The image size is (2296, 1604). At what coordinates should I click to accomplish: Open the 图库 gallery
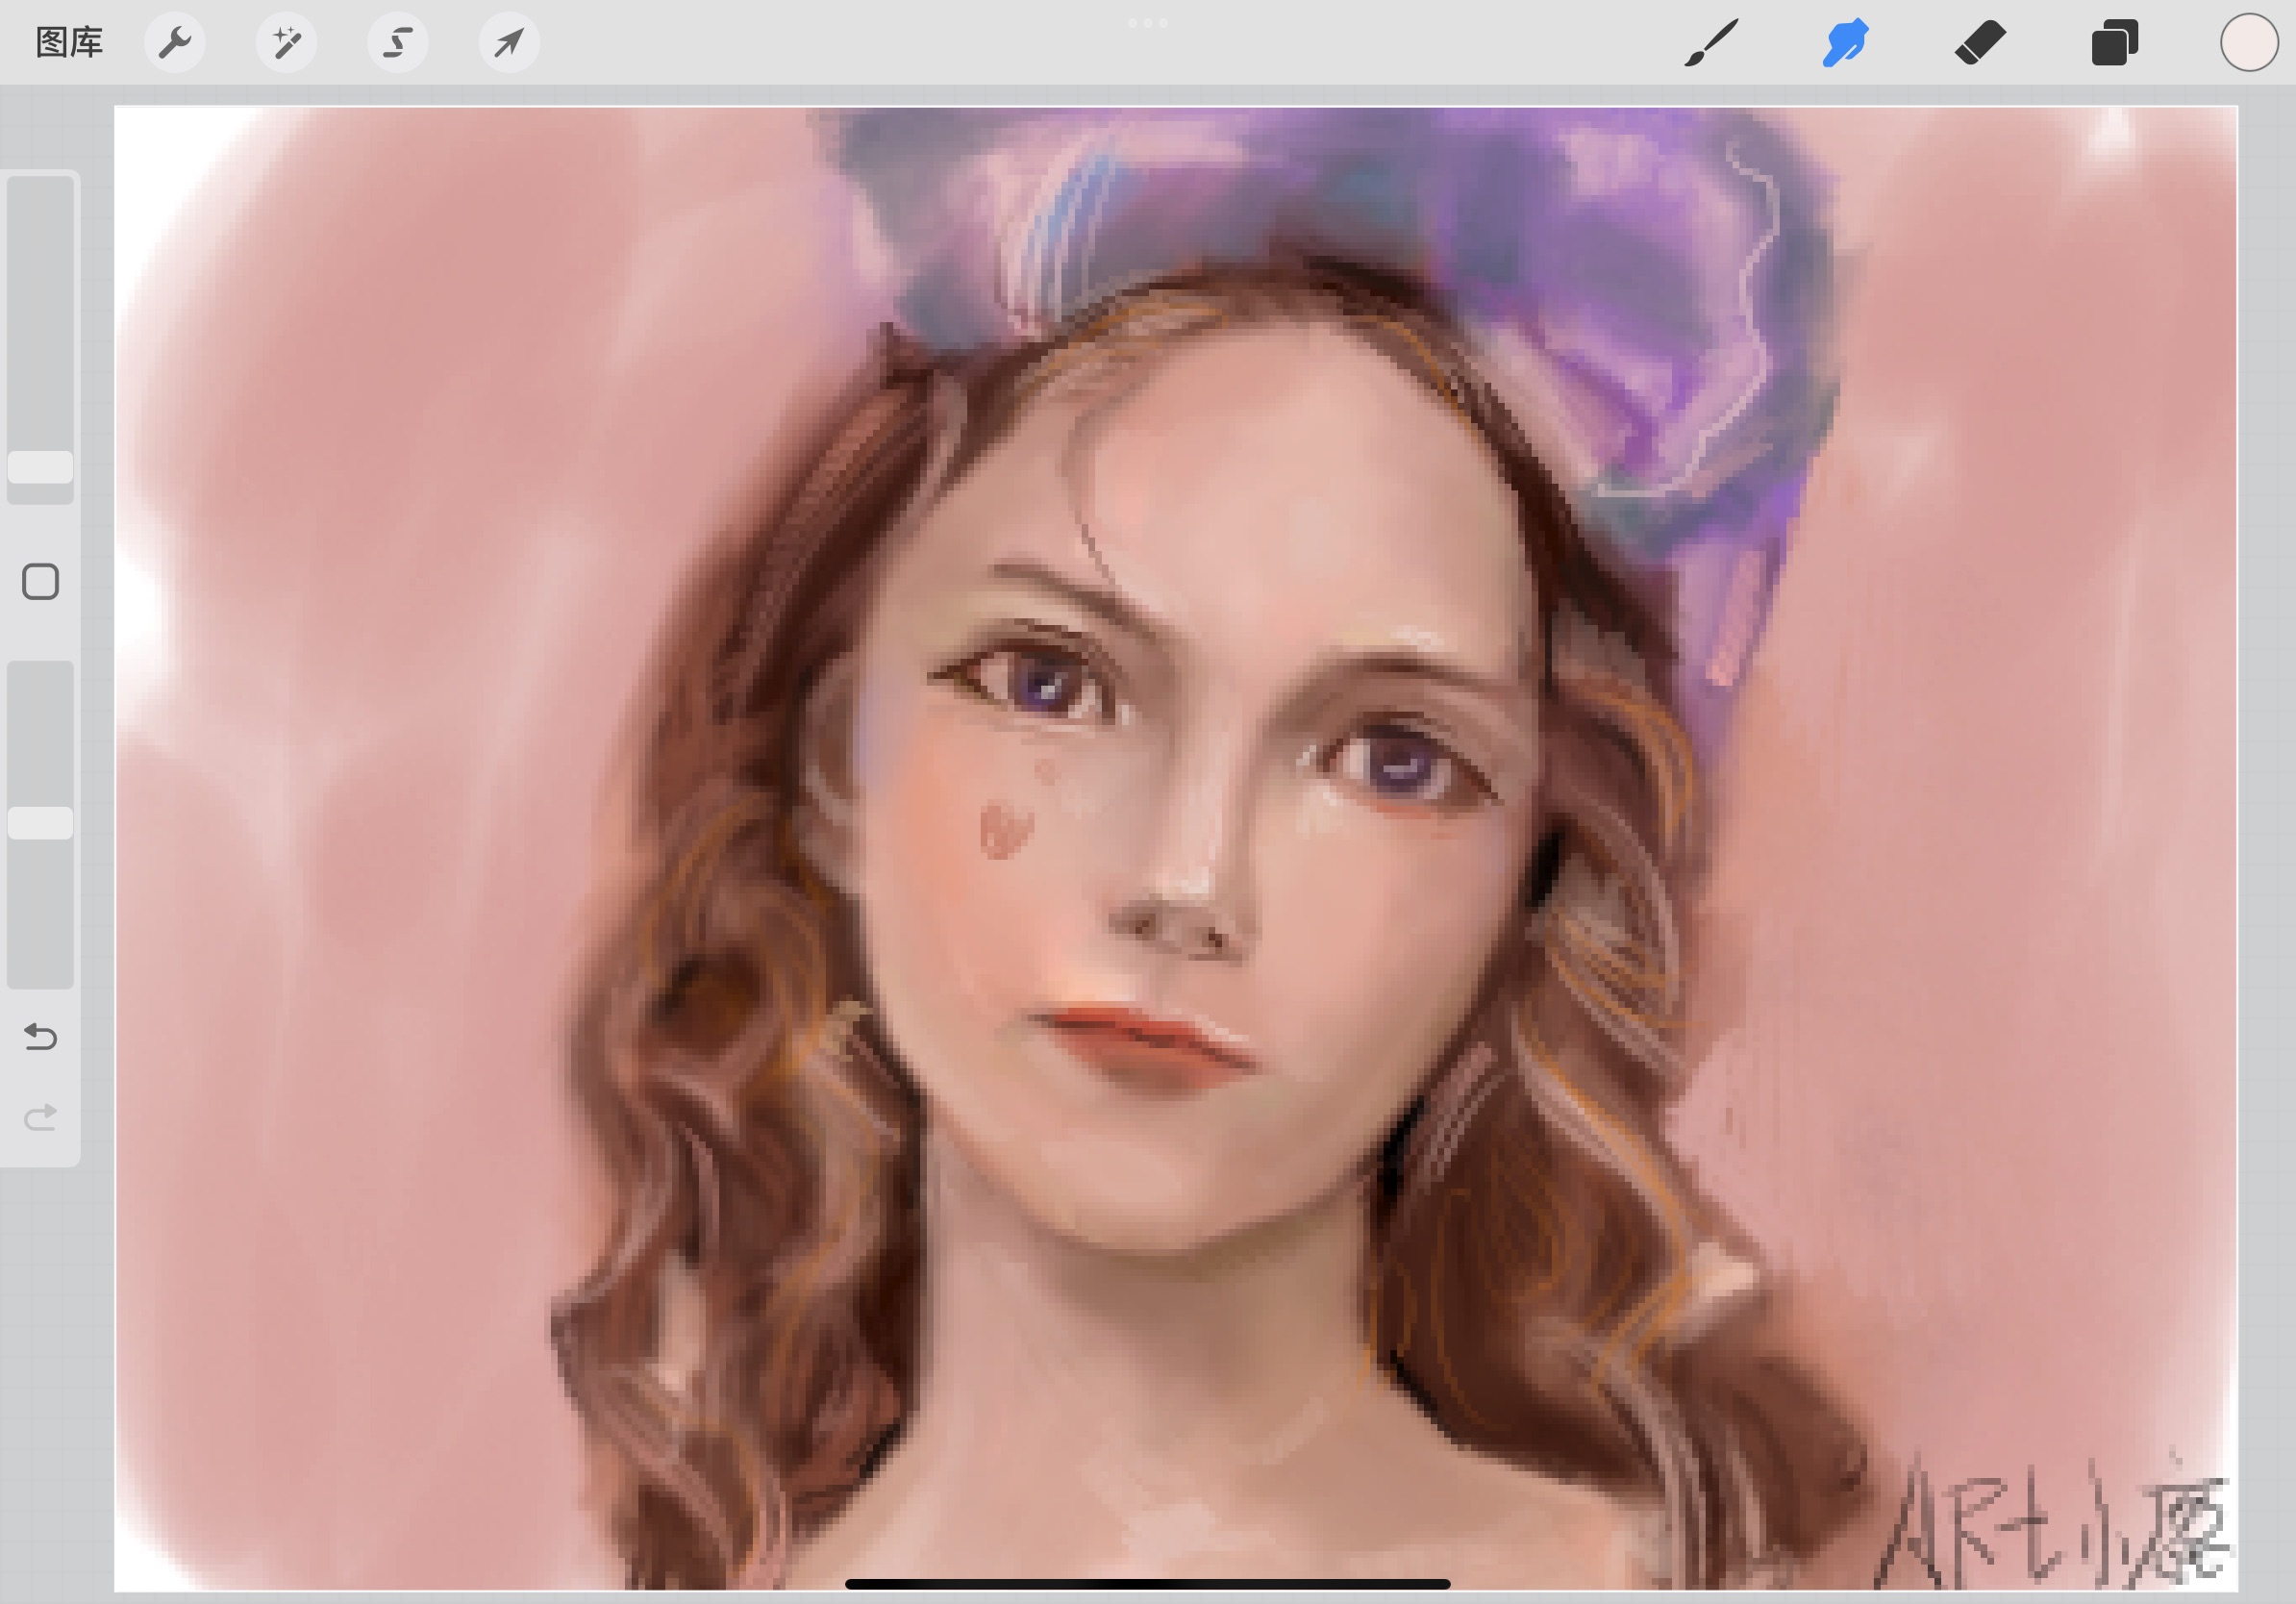69,42
